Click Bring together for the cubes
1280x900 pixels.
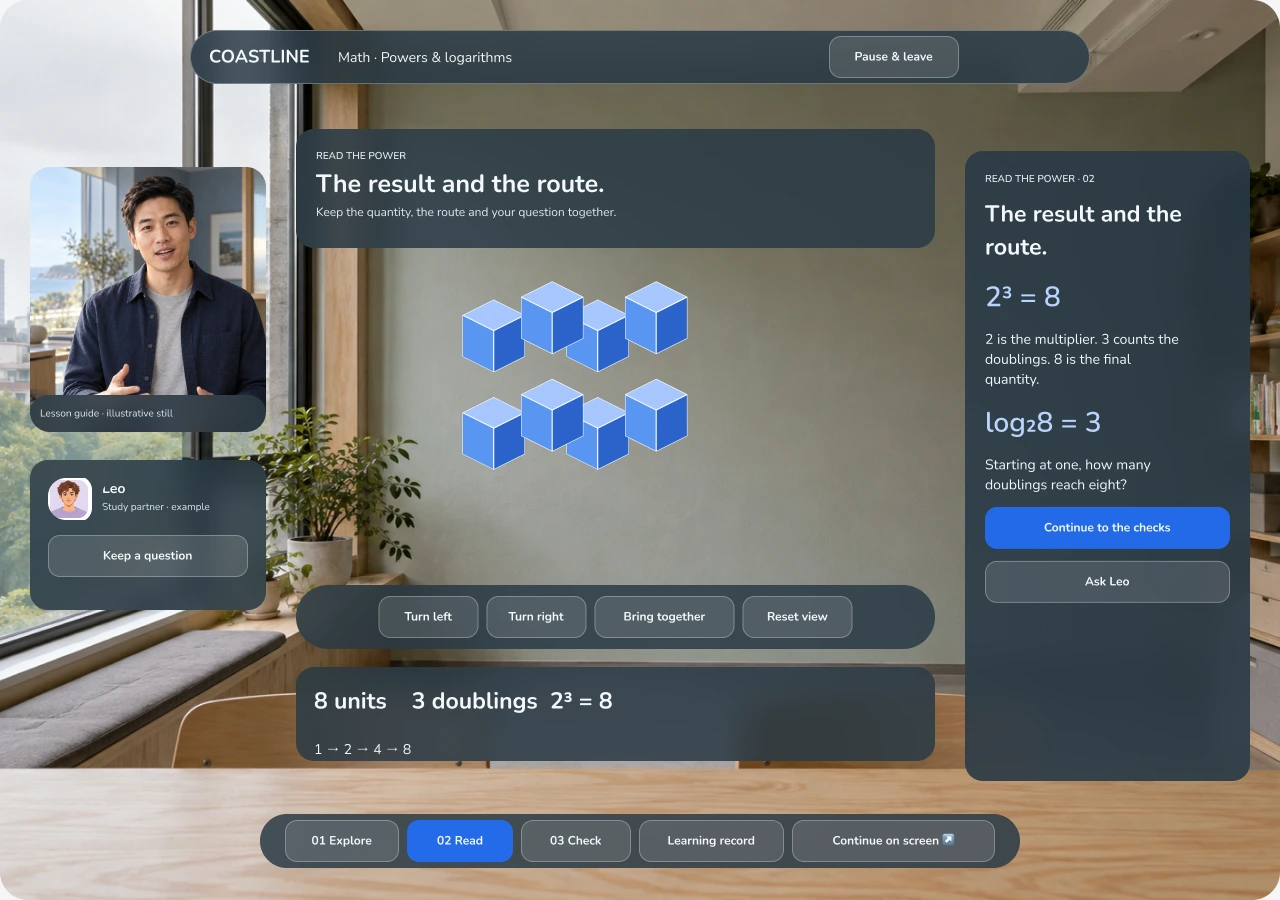664,617
